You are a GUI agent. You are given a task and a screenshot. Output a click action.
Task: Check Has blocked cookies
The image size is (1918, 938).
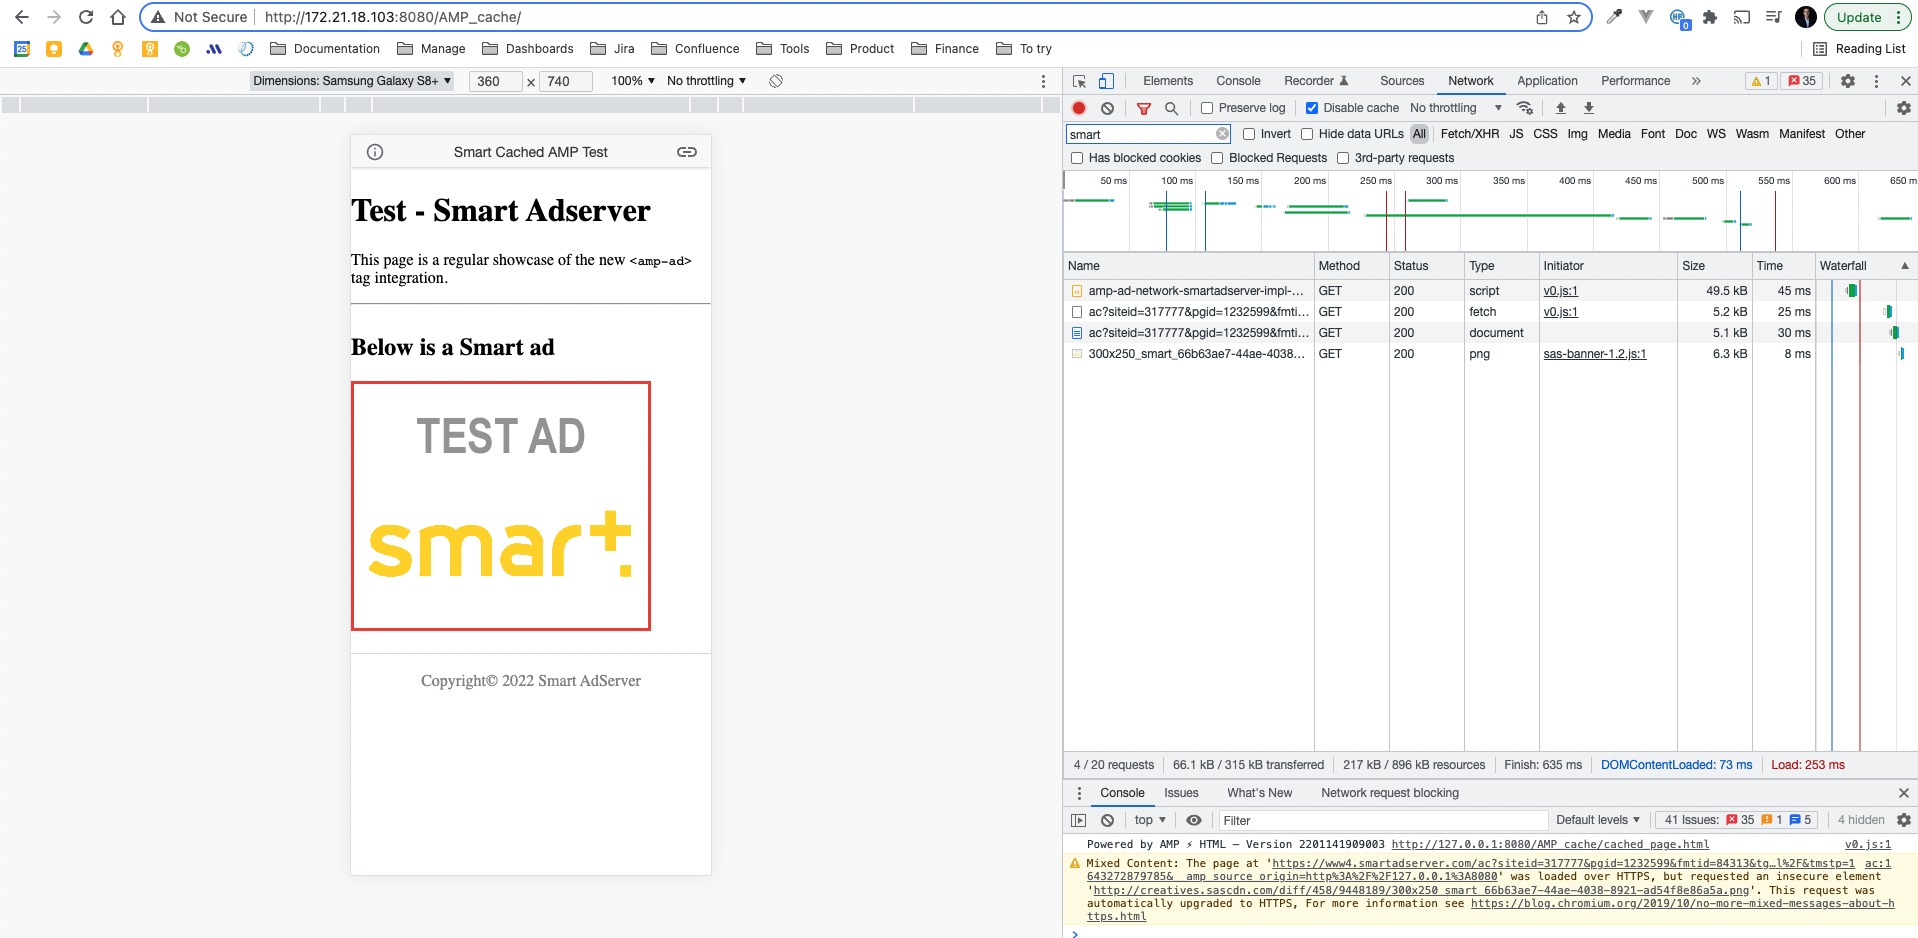pyautogui.click(x=1077, y=158)
